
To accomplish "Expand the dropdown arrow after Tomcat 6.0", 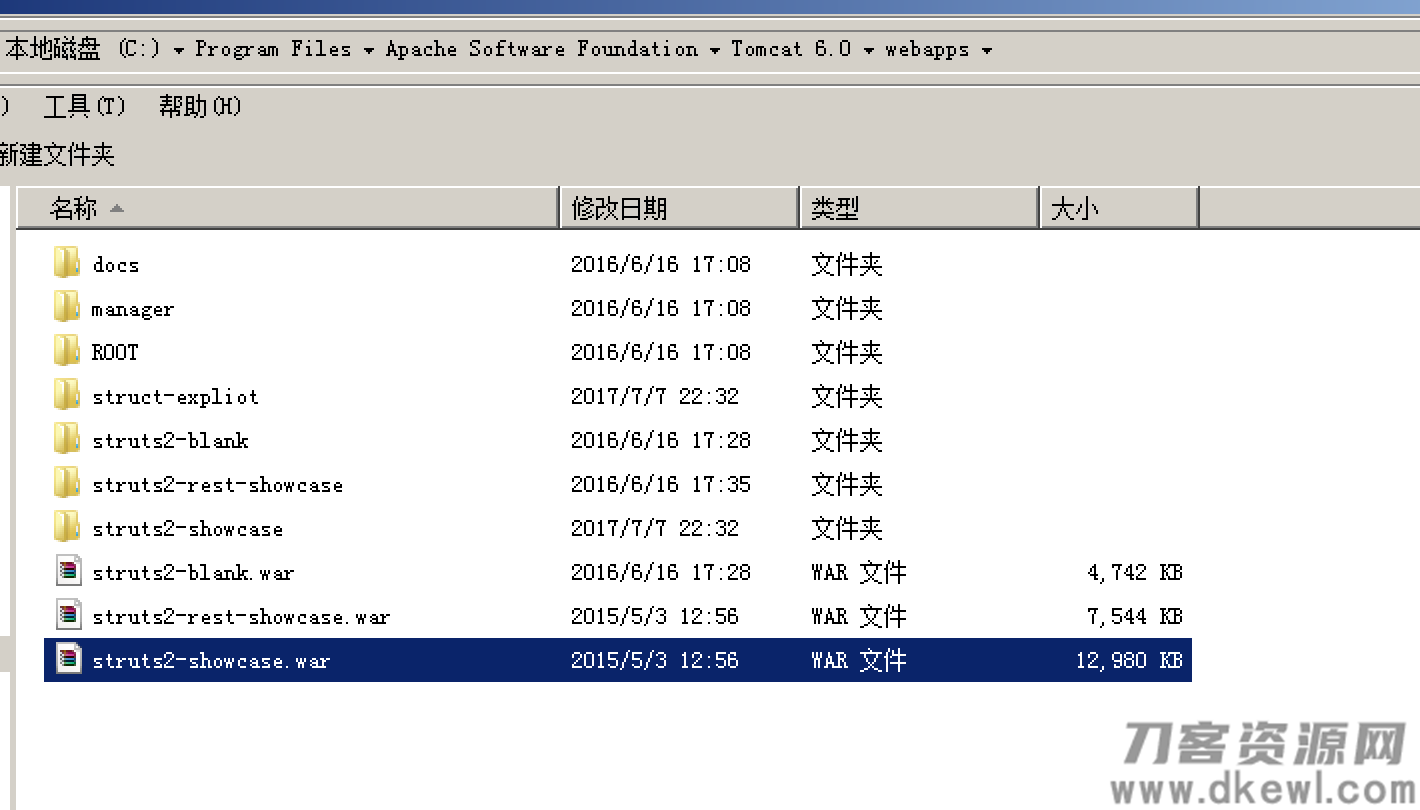I will pos(868,50).
